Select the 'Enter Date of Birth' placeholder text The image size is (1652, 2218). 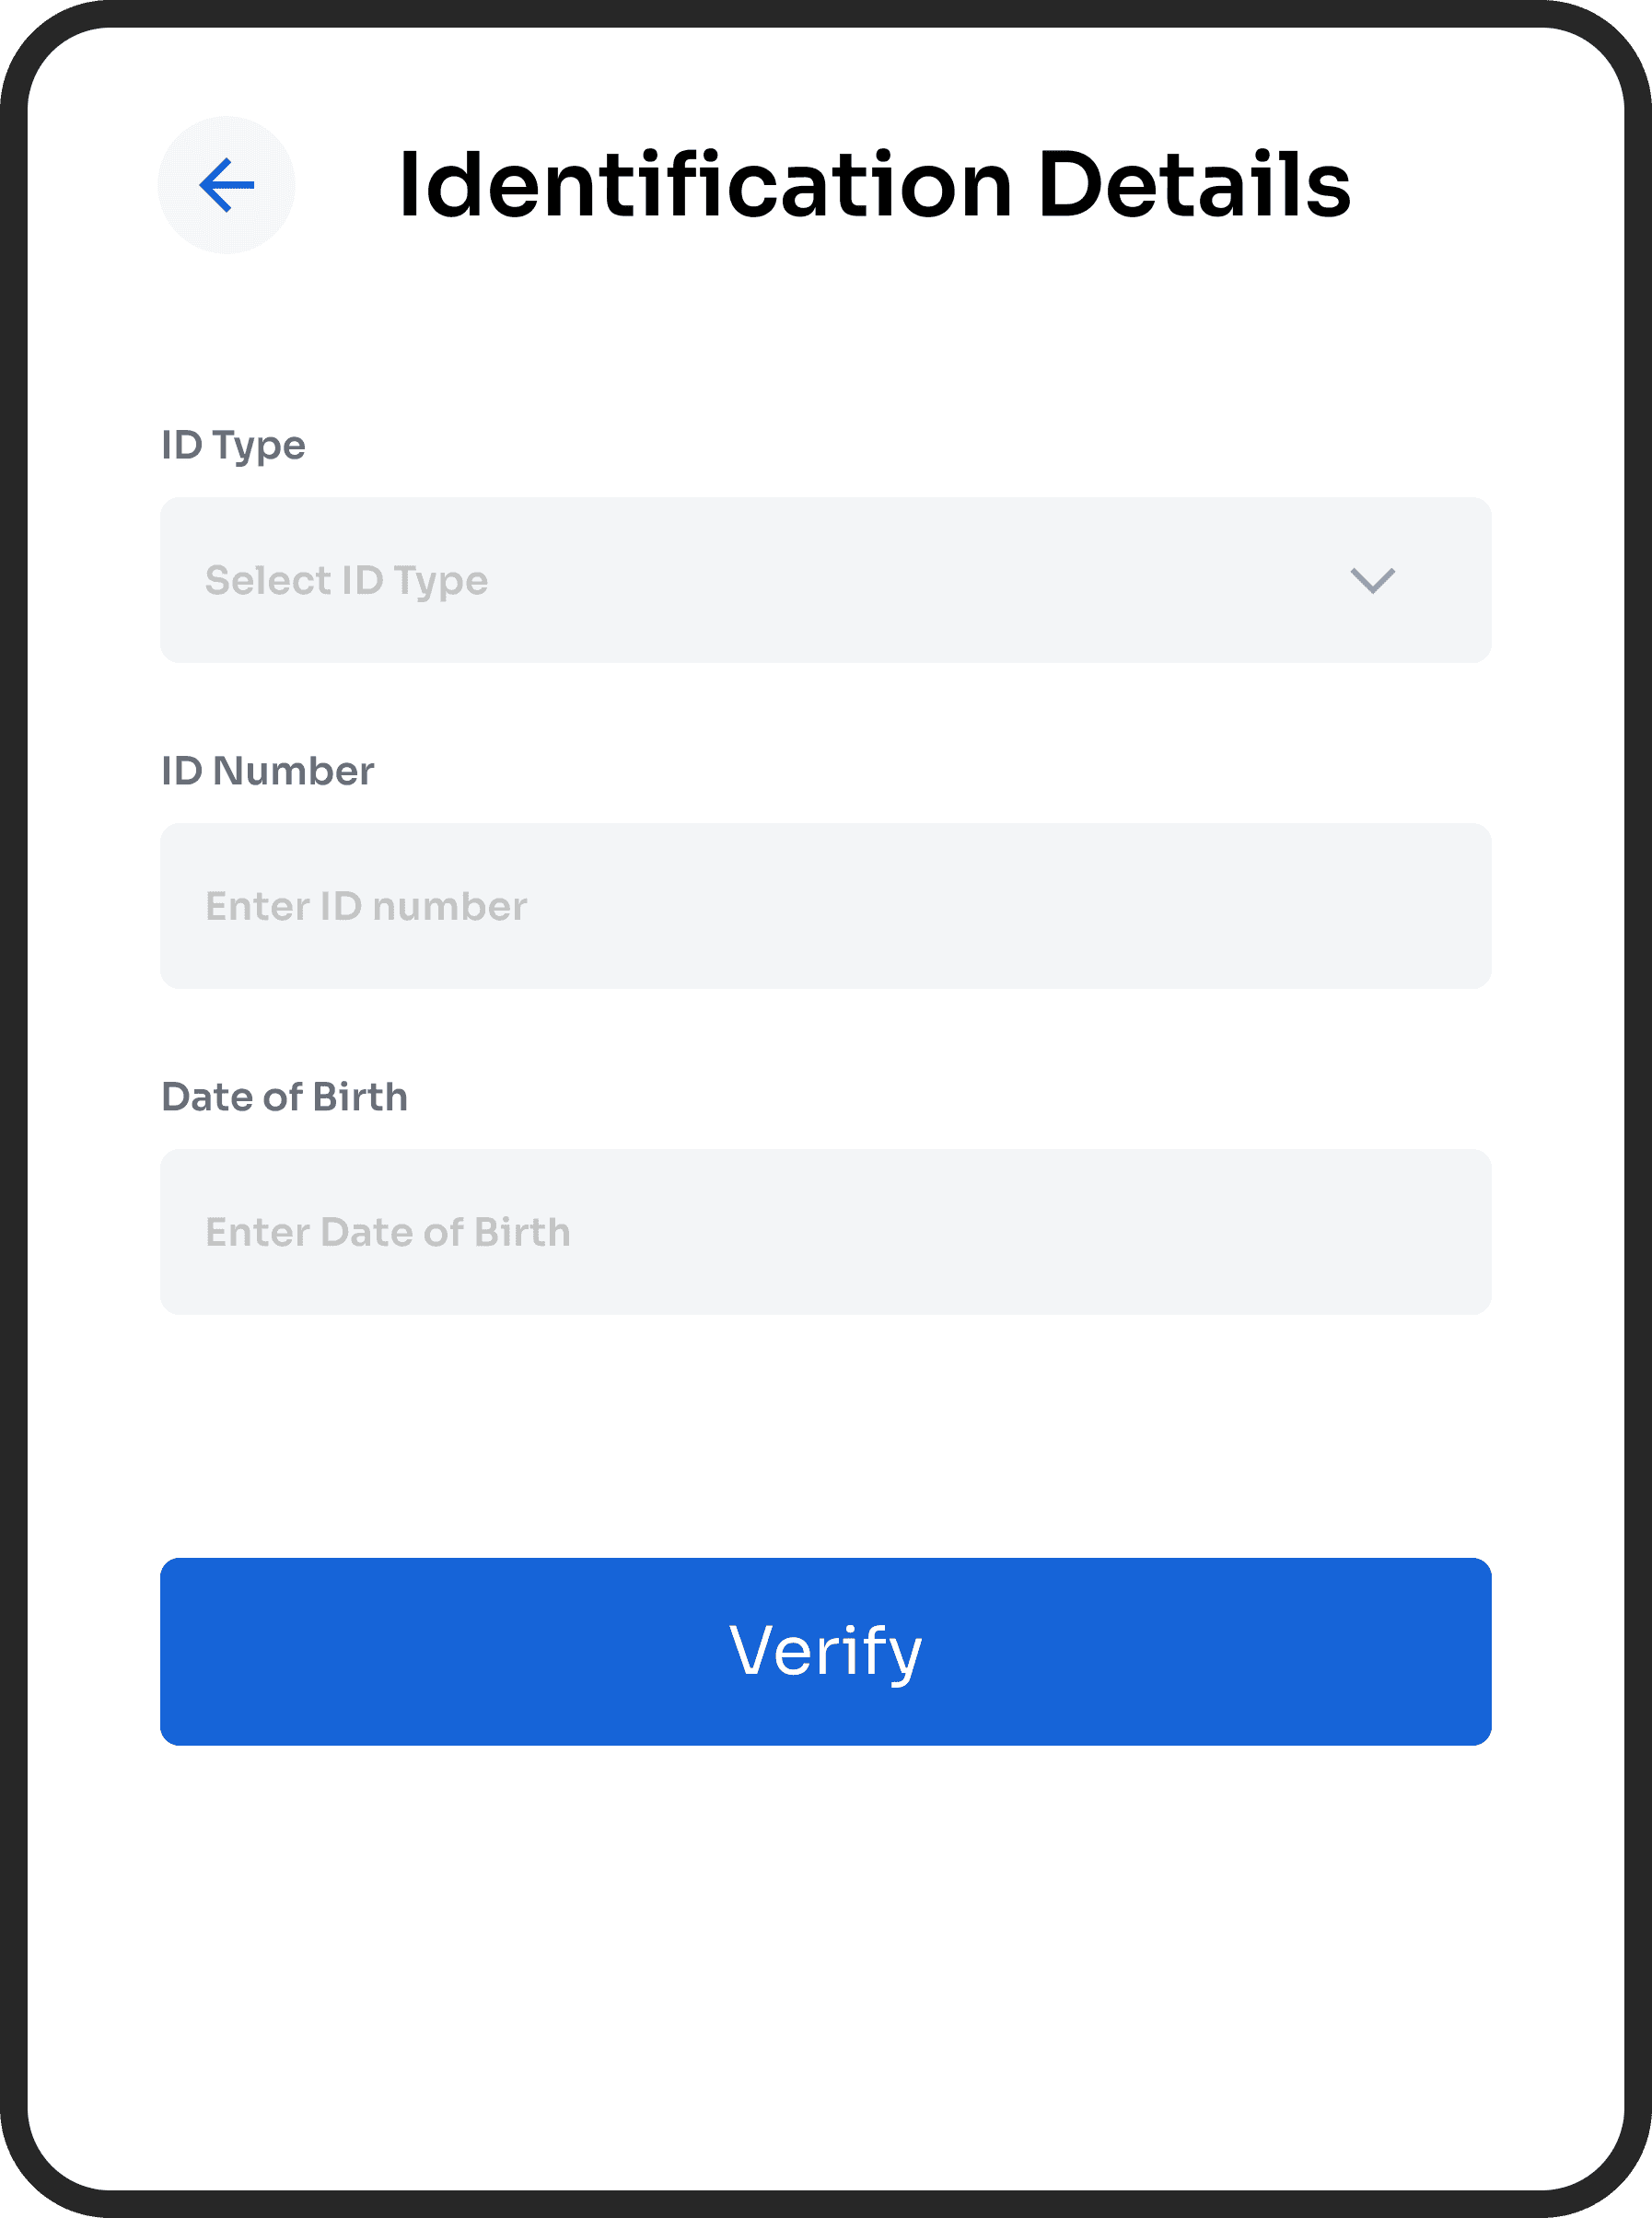pyautogui.click(x=387, y=1232)
